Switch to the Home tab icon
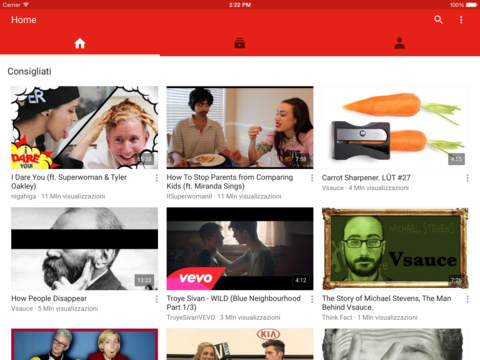480x360 pixels. click(x=80, y=43)
